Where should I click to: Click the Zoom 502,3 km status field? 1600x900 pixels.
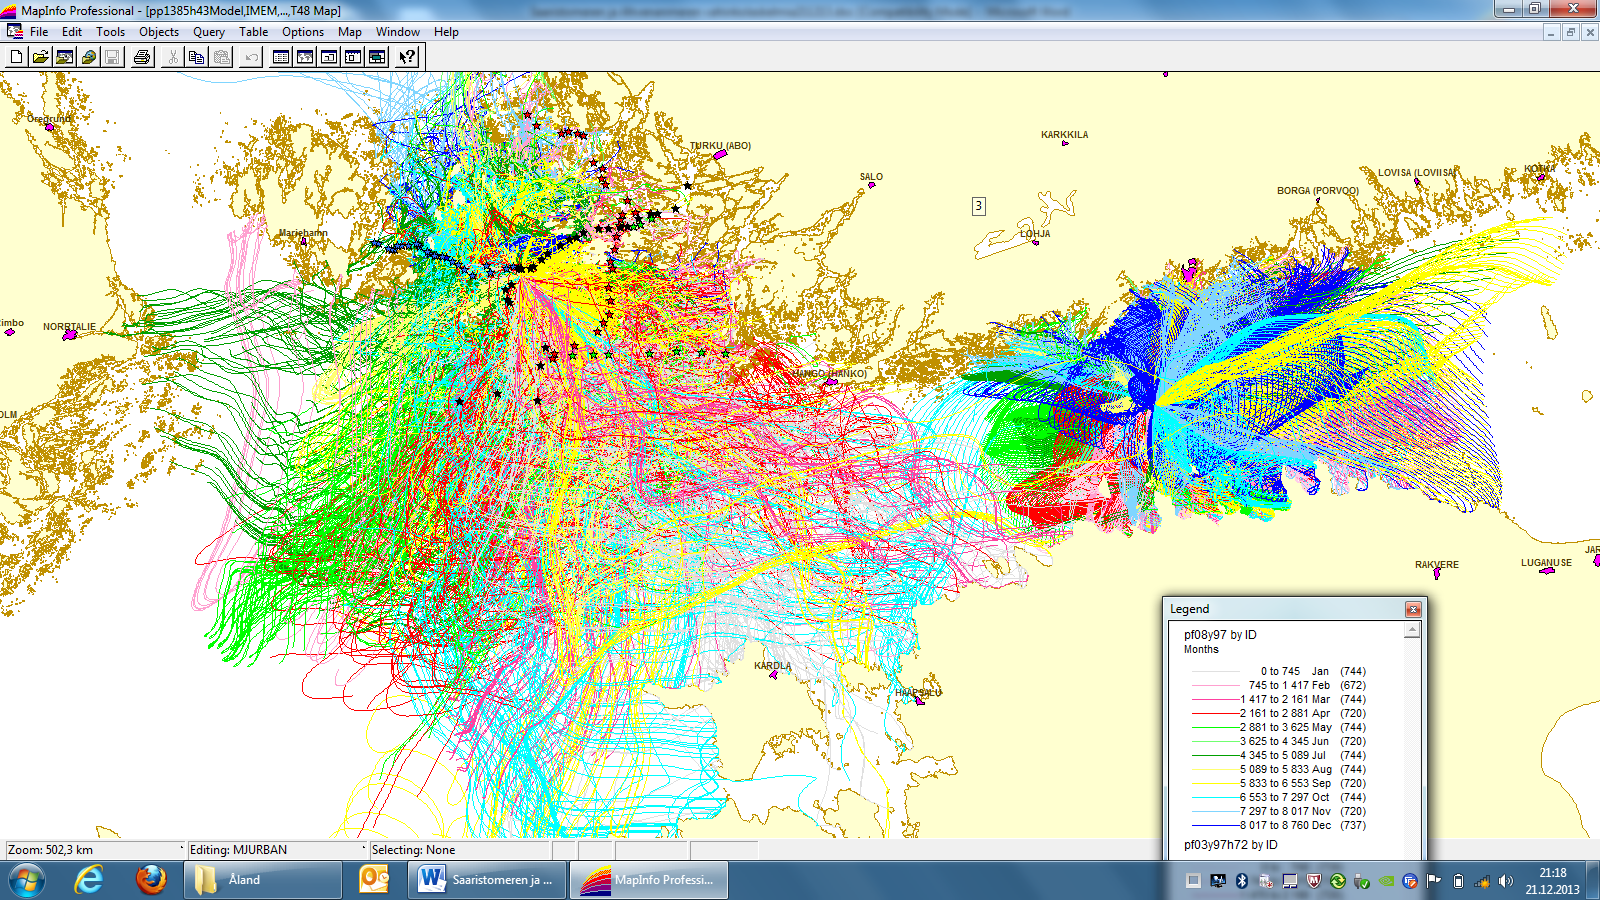coord(94,850)
